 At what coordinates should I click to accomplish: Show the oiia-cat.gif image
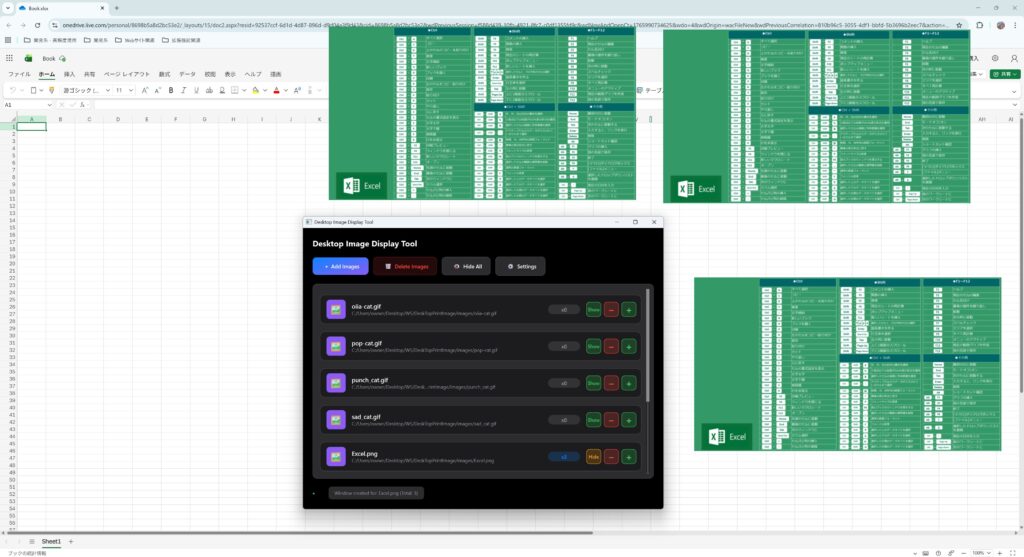coord(593,310)
